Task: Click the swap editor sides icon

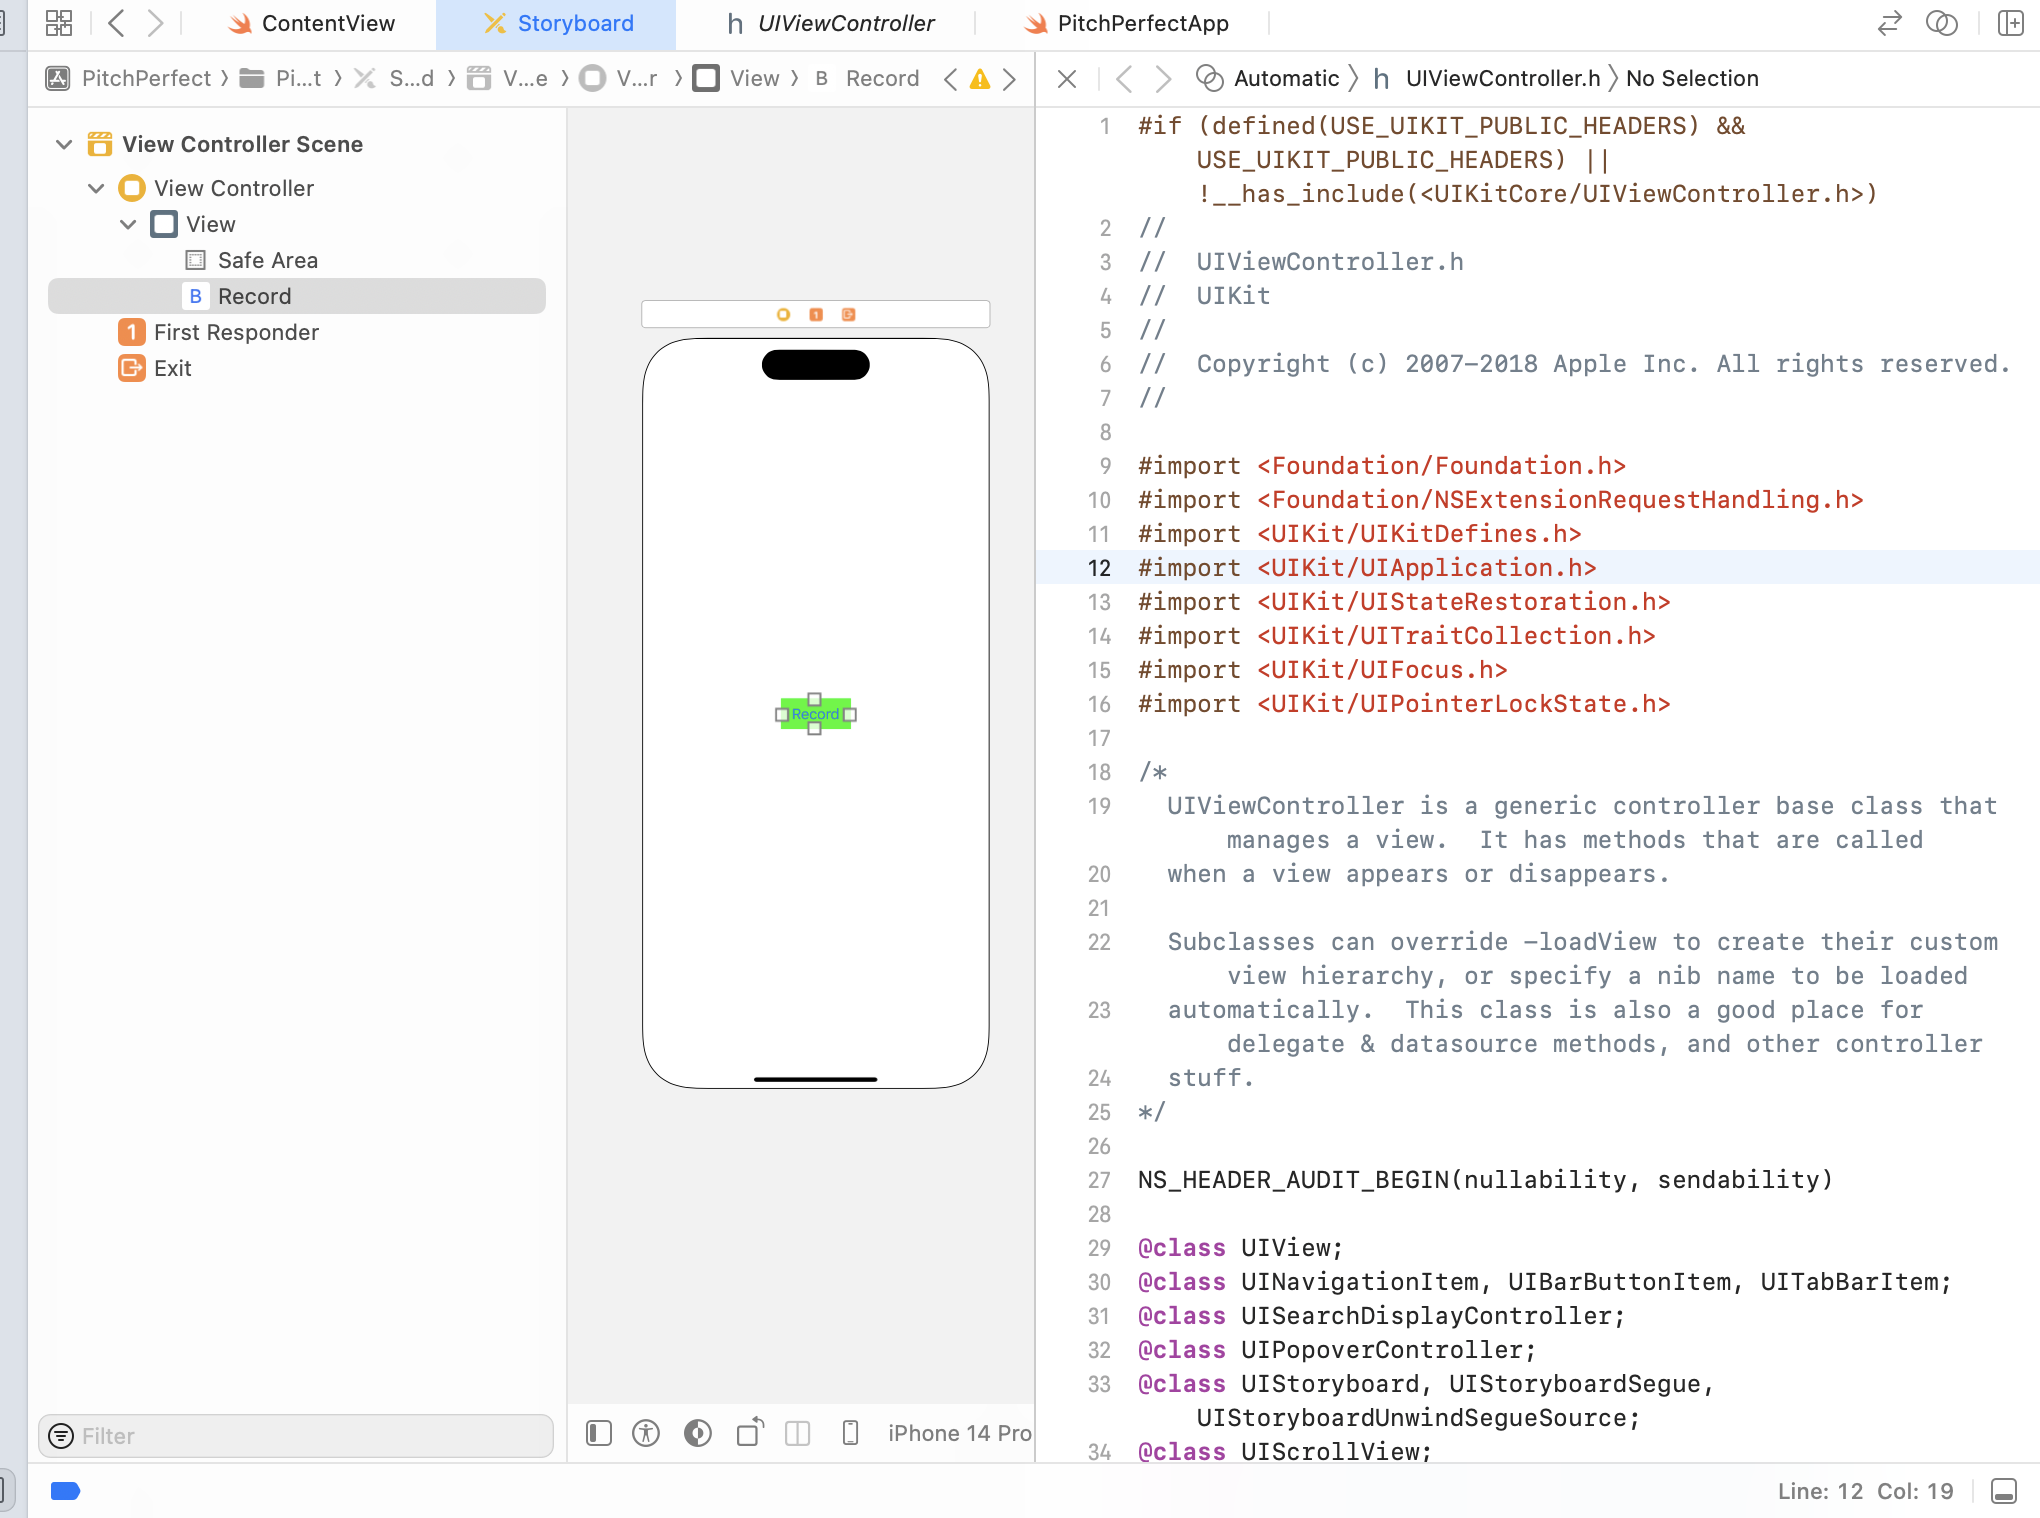Action: point(1889,23)
